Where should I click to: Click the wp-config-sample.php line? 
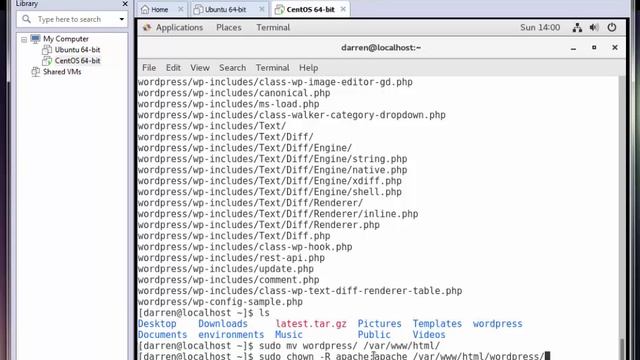point(220,302)
